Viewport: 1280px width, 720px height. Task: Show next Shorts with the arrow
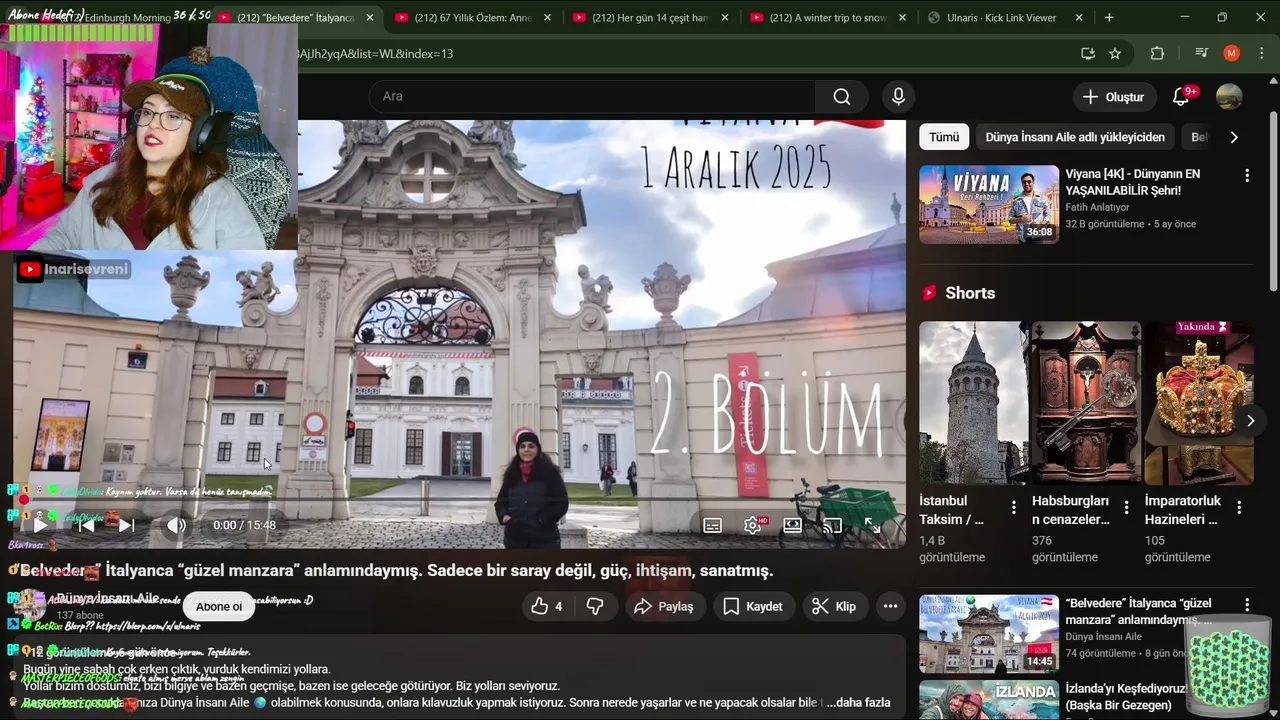[x=1250, y=421]
